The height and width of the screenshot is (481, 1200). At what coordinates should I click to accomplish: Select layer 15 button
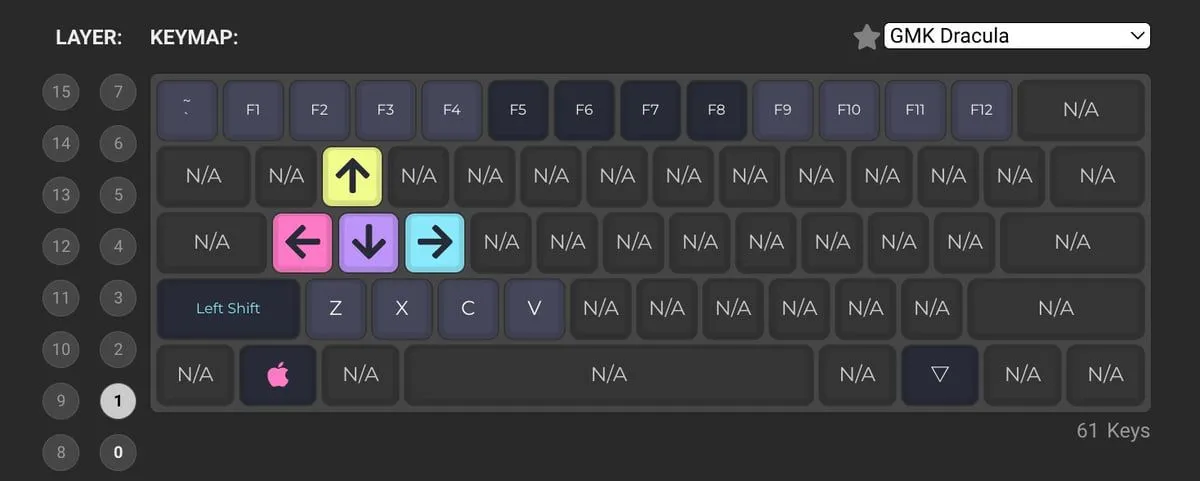61,92
